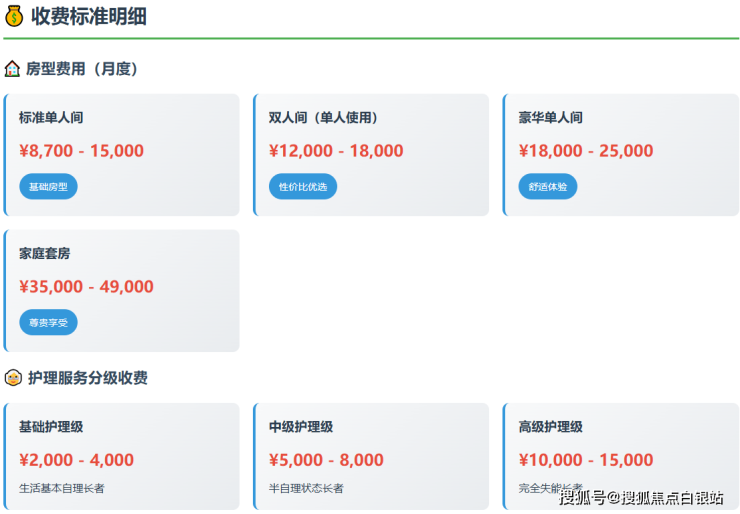Click the 性价比优选 tag button
The height and width of the screenshot is (514, 740).
coord(303,187)
